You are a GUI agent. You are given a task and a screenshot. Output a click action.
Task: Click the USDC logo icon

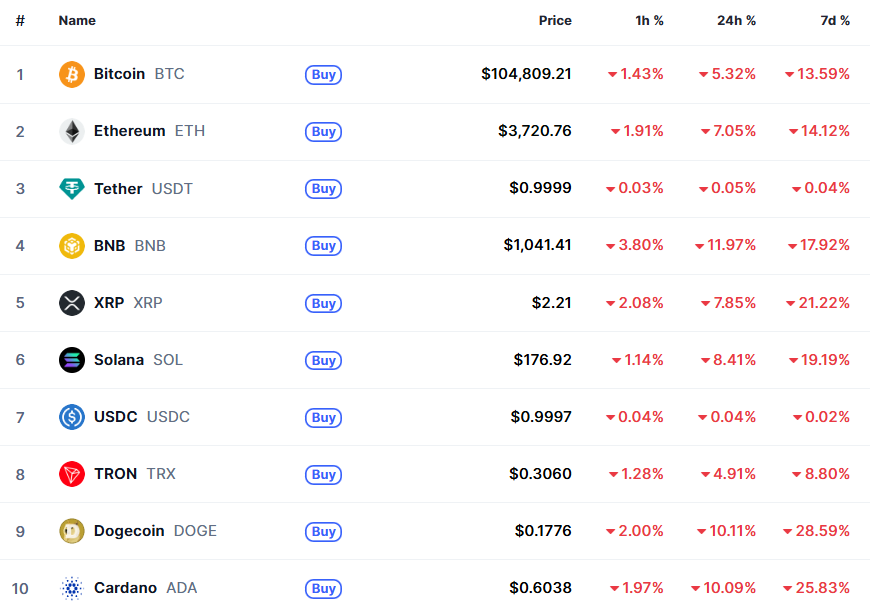coord(72,417)
